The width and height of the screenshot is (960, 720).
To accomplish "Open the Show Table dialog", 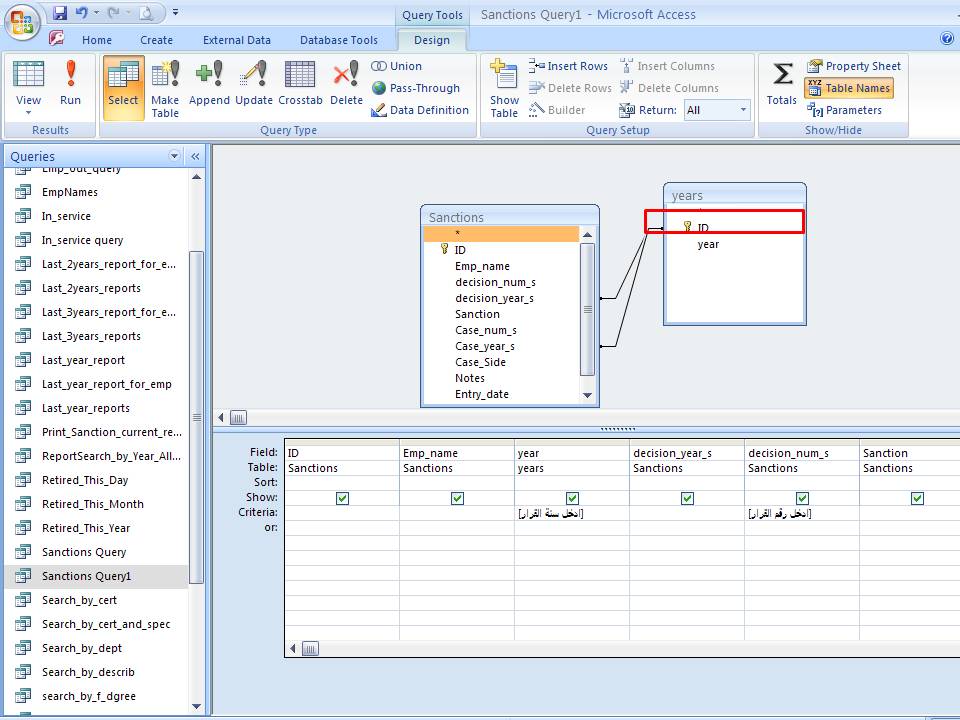I will point(504,88).
